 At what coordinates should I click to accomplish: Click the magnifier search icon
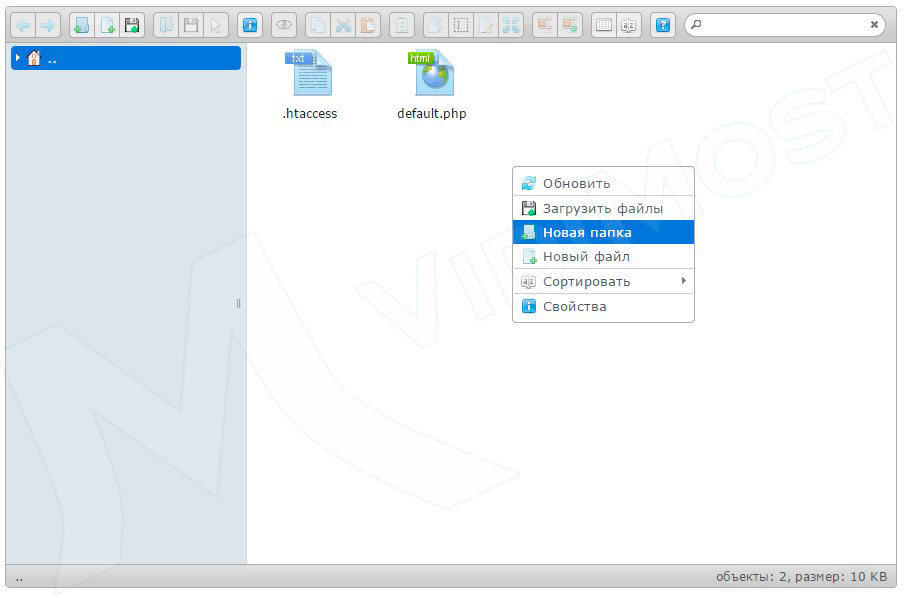[x=696, y=25]
